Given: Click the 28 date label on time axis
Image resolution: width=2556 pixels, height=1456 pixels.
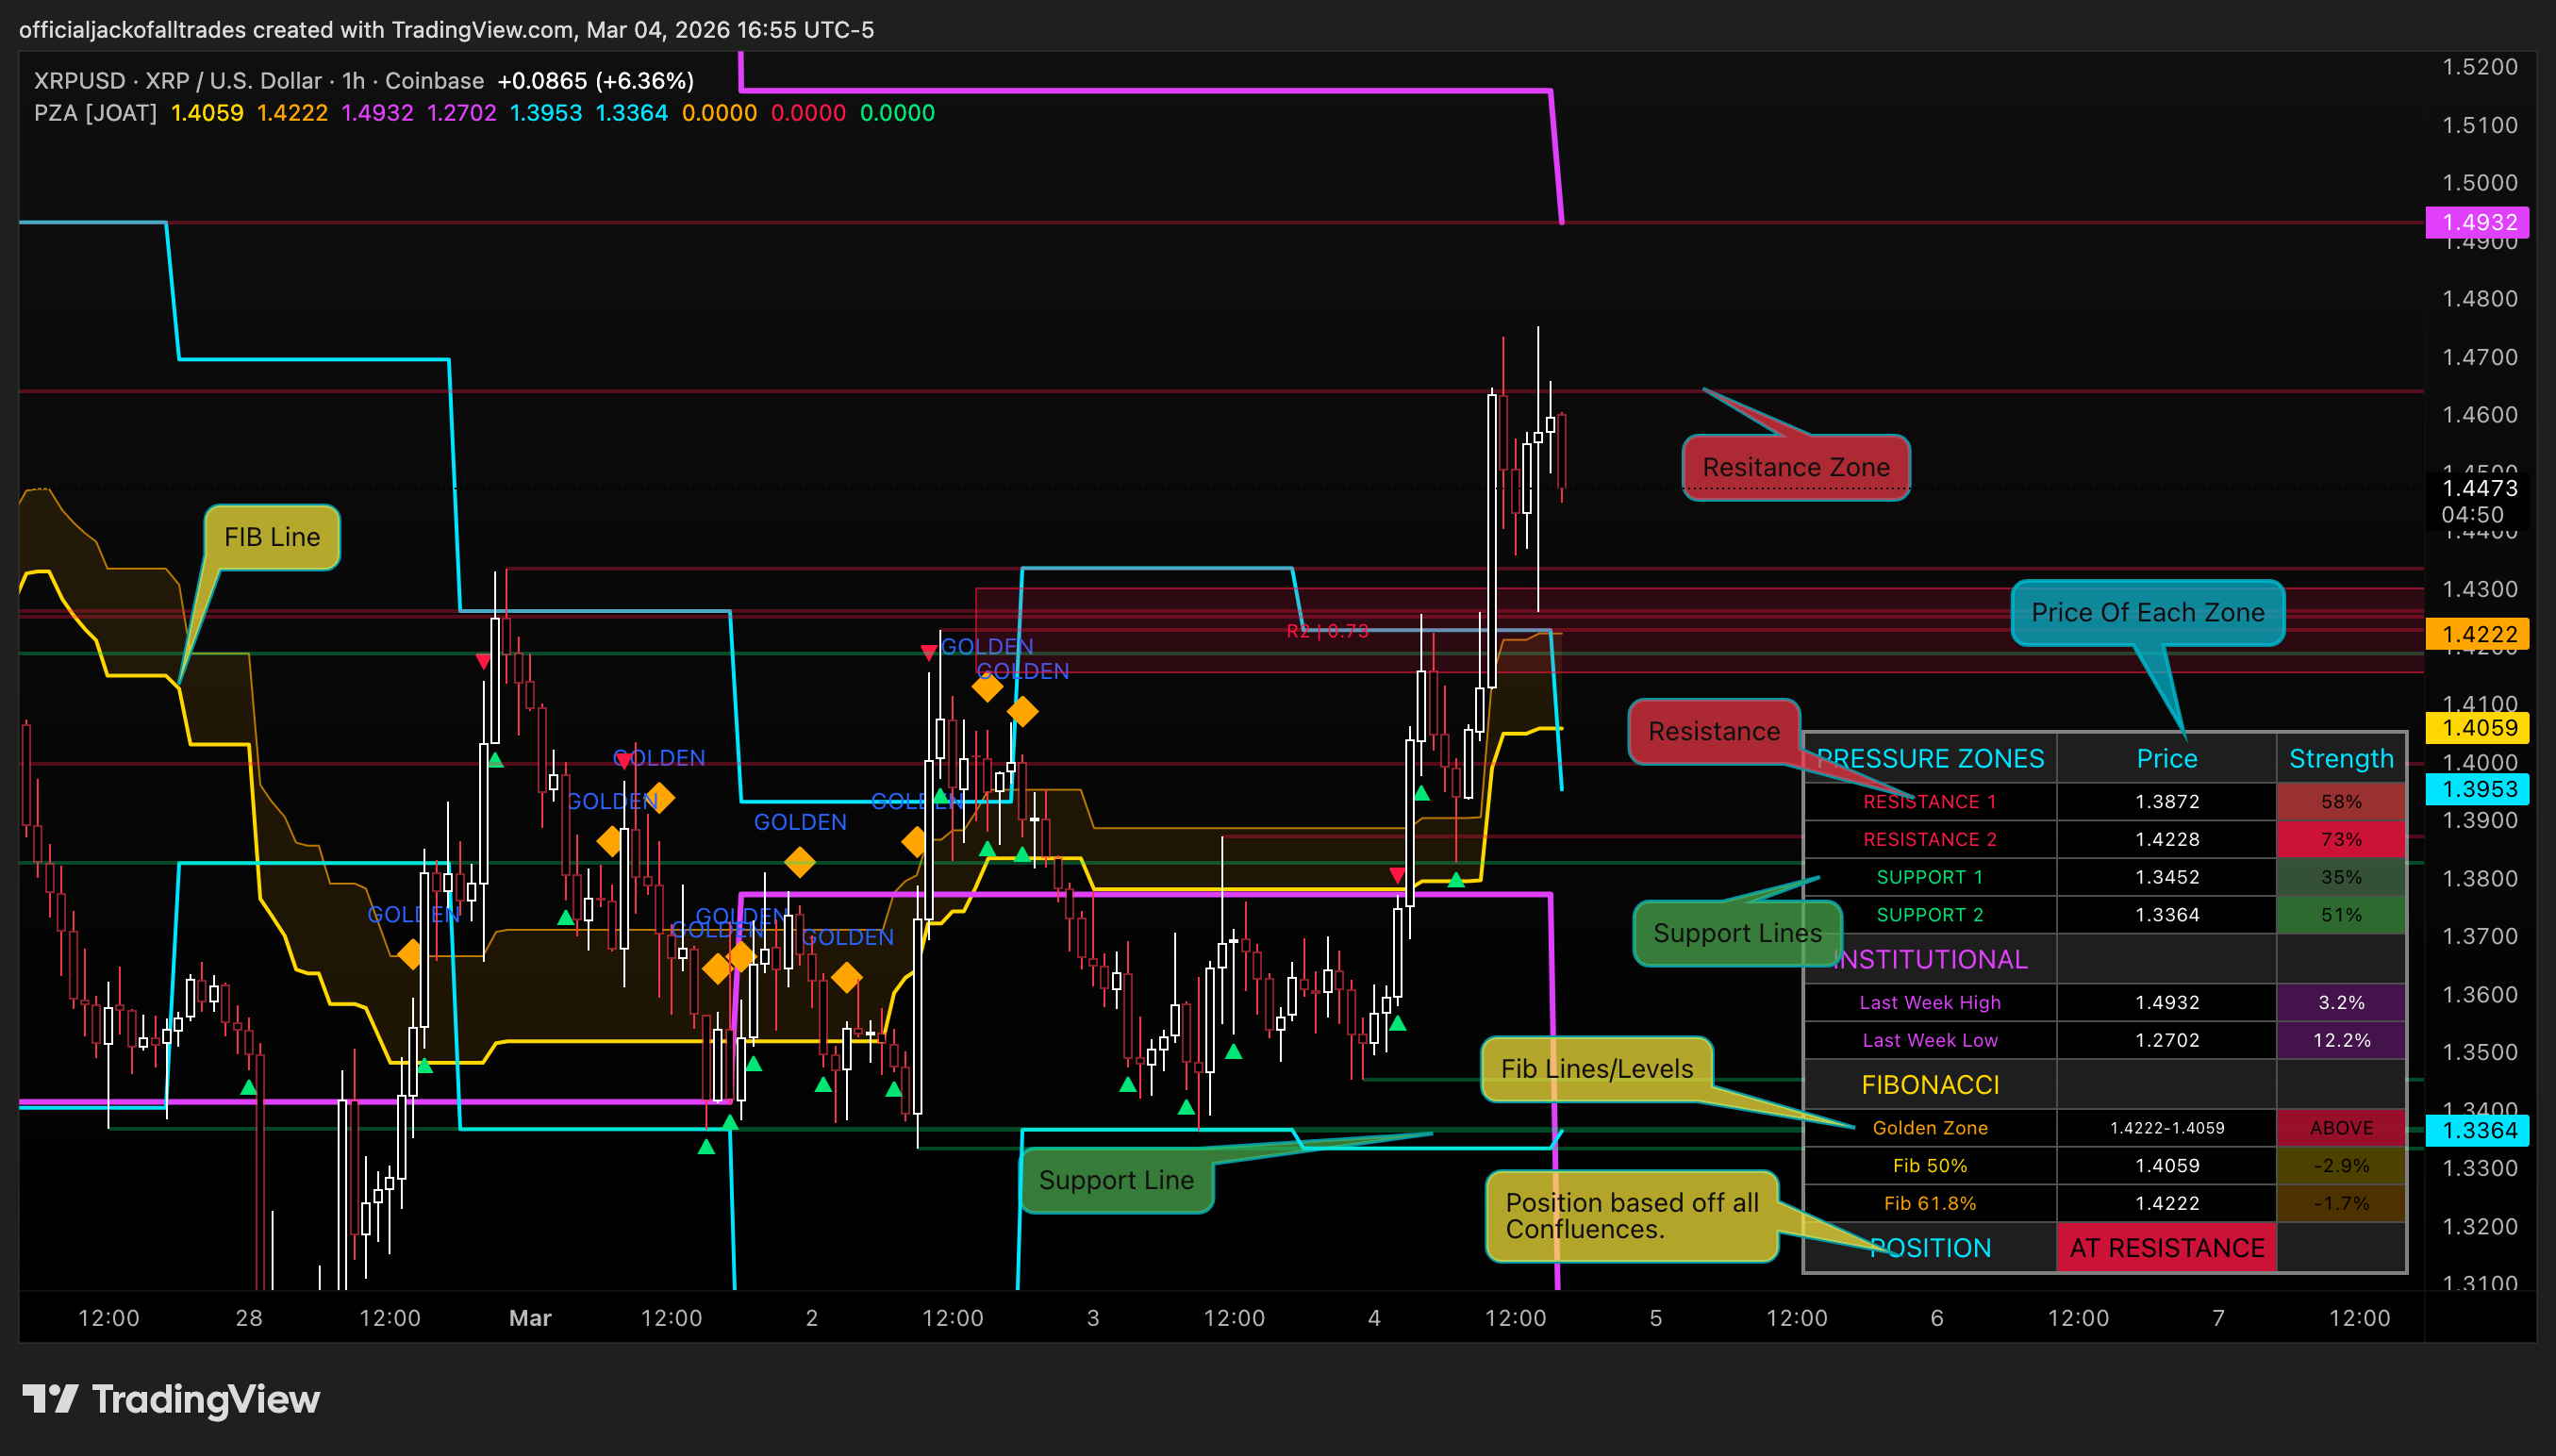Looking at the screenshot, I should click(x=249, y=1318).
